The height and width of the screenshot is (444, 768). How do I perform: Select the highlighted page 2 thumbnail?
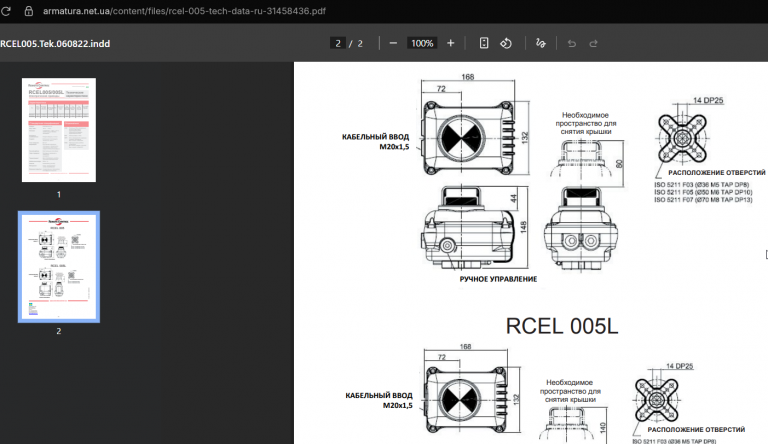click(x=59, y=267)
